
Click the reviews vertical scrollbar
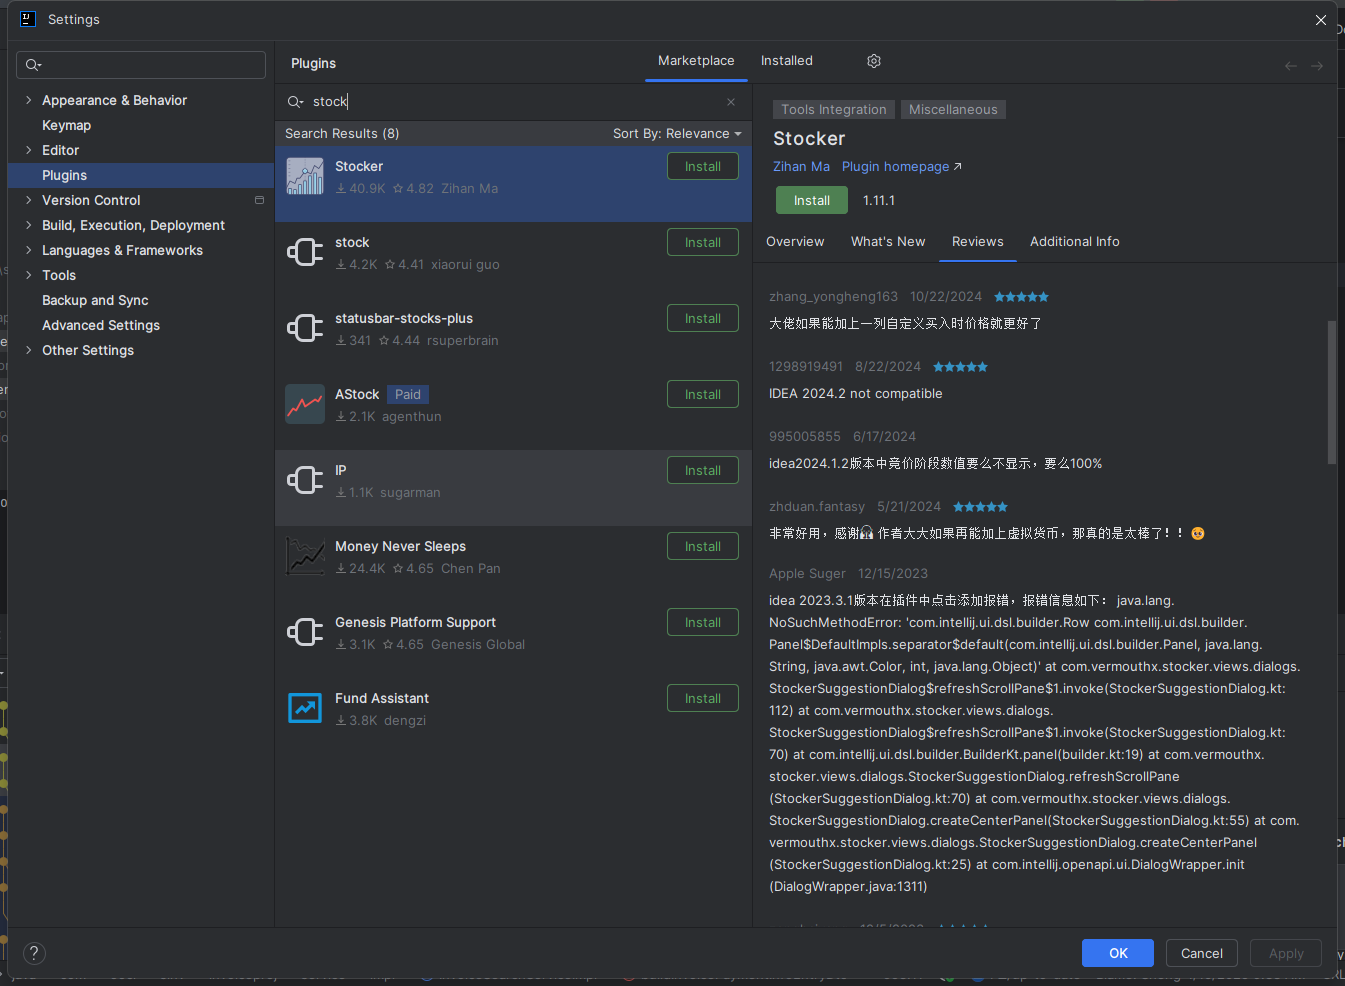pyautogui.click(x=1331, y=392)
